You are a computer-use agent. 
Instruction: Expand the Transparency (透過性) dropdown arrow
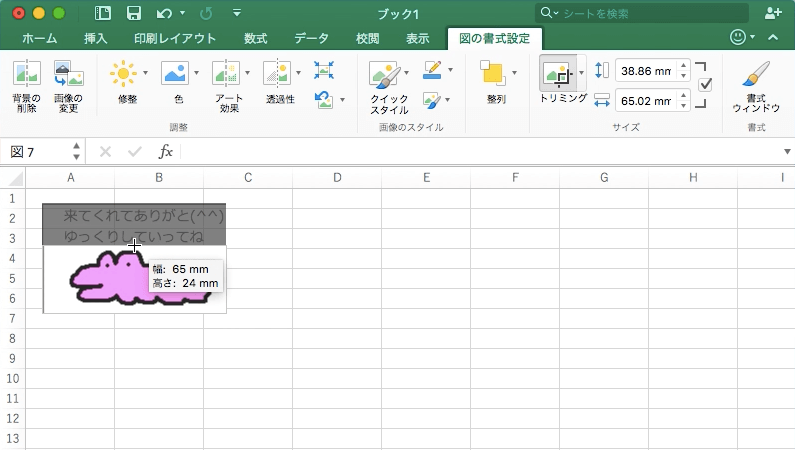coord(298,73)
